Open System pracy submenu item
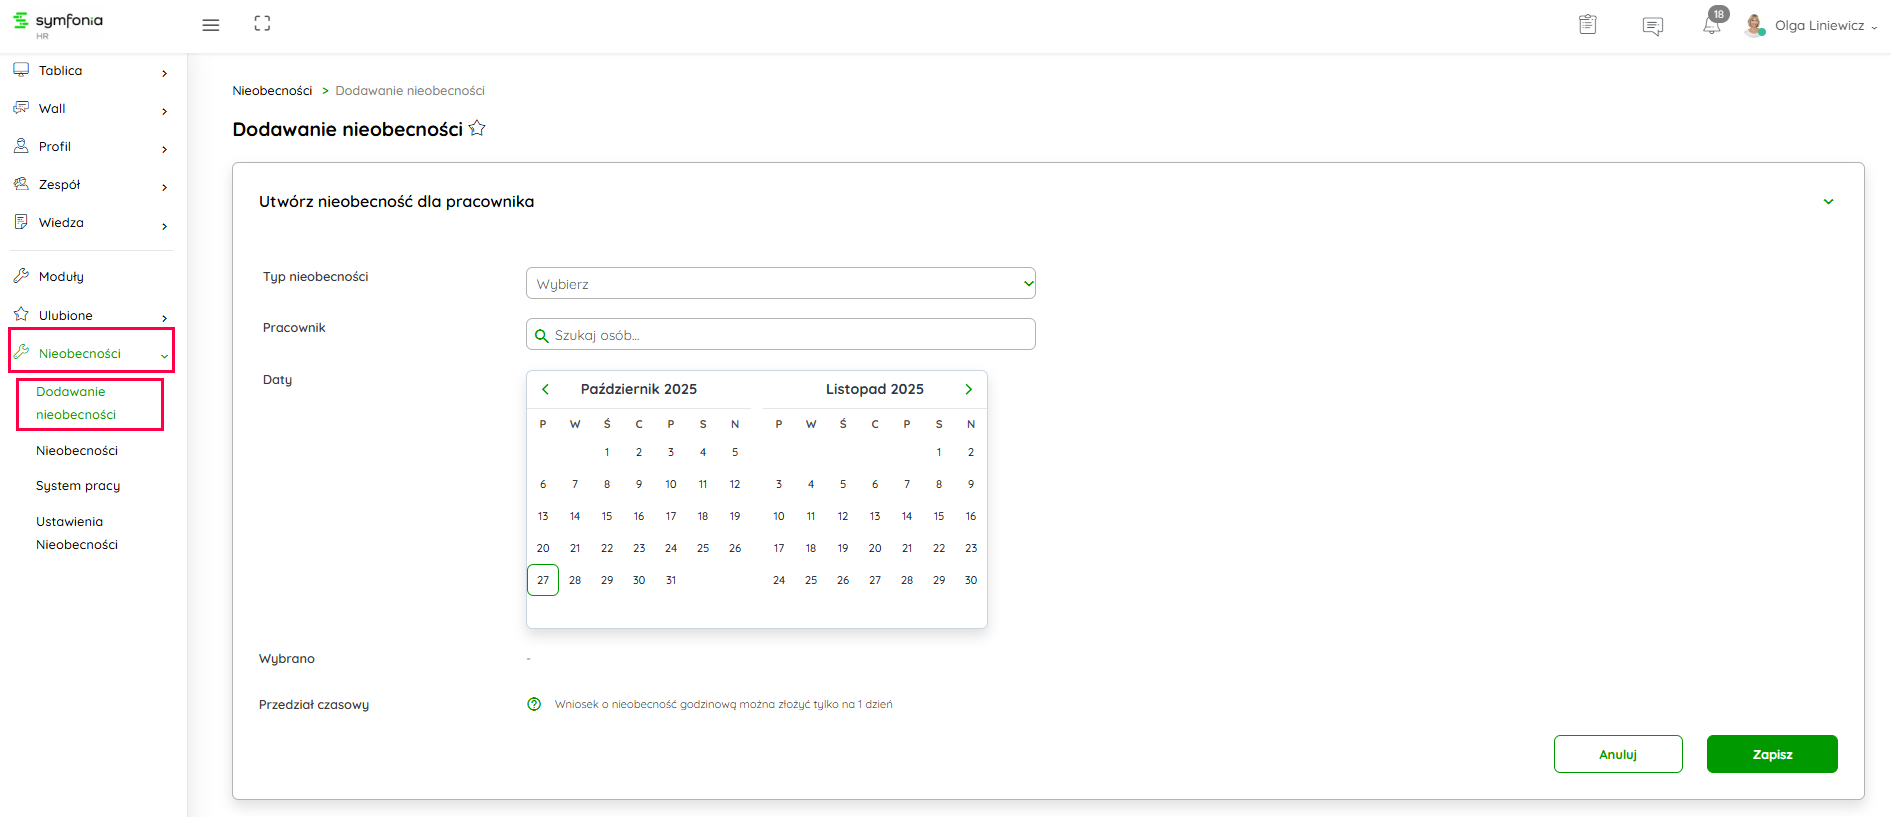The image size is (1891, 817). click(78, 486)
